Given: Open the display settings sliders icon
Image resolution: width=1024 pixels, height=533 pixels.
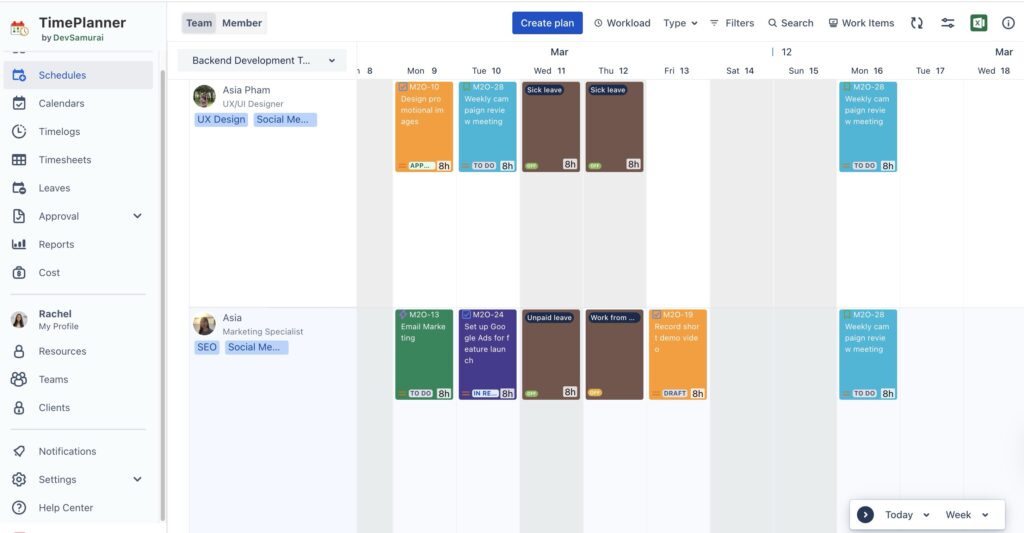Looking at the screenshot, I should click(x=948, y=23).
